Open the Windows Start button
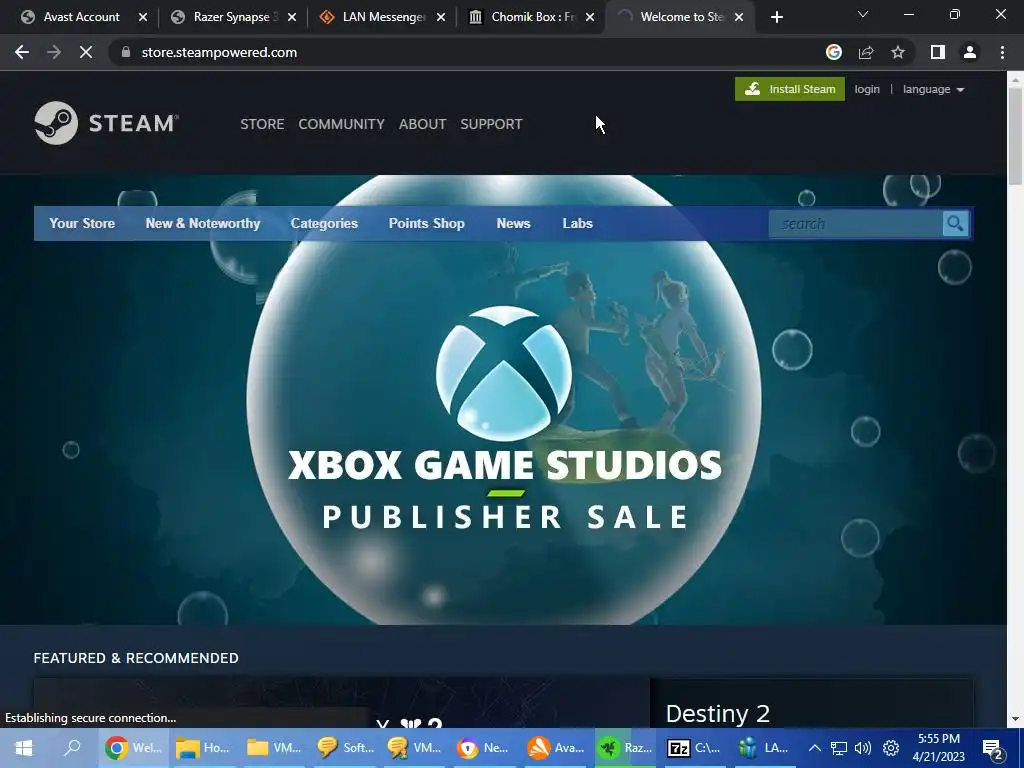 click(x=24, y=748)
